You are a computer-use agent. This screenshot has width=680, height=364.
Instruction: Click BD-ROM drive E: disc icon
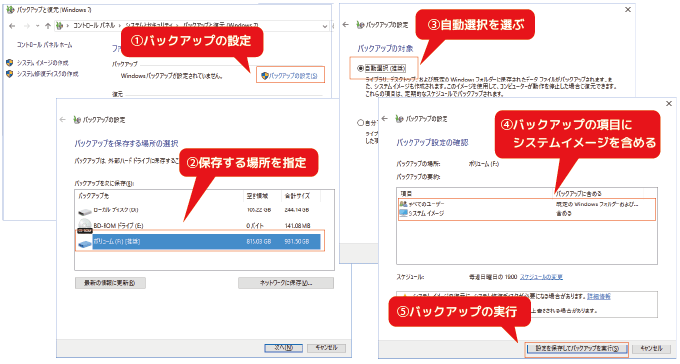[x=85, y=225]
